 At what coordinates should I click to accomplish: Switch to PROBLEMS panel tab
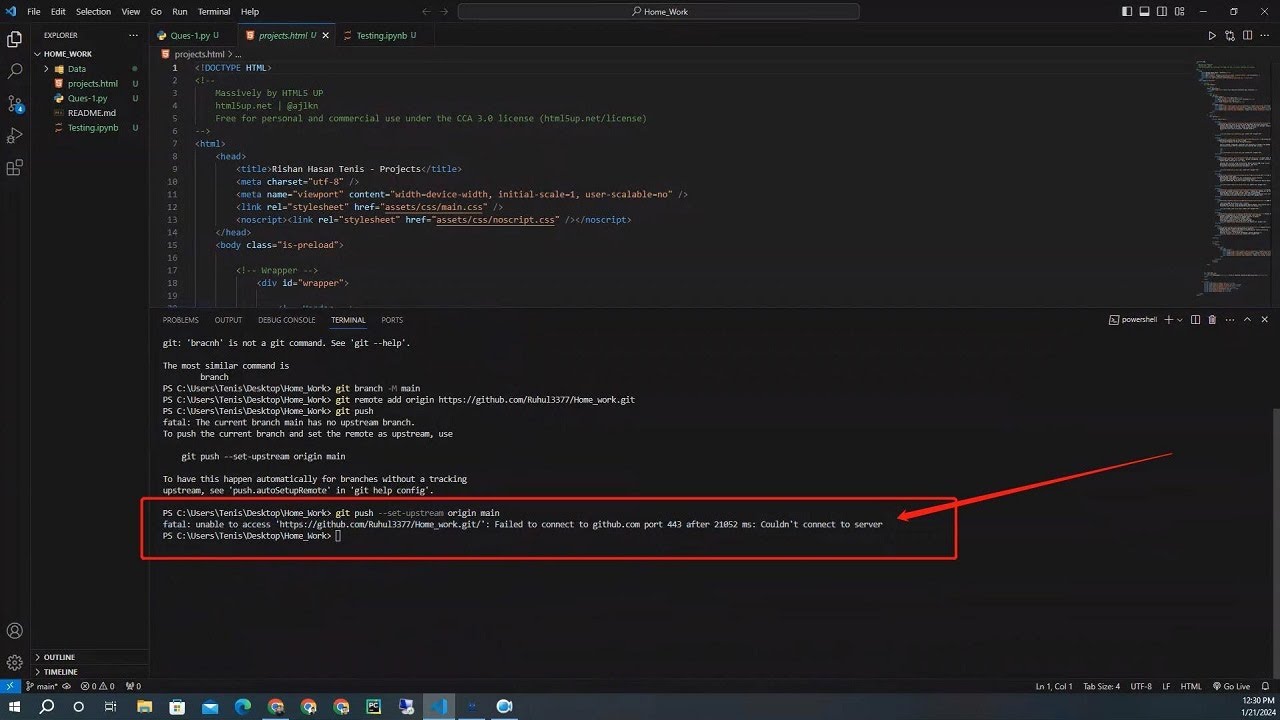click(x=181, y=320)
